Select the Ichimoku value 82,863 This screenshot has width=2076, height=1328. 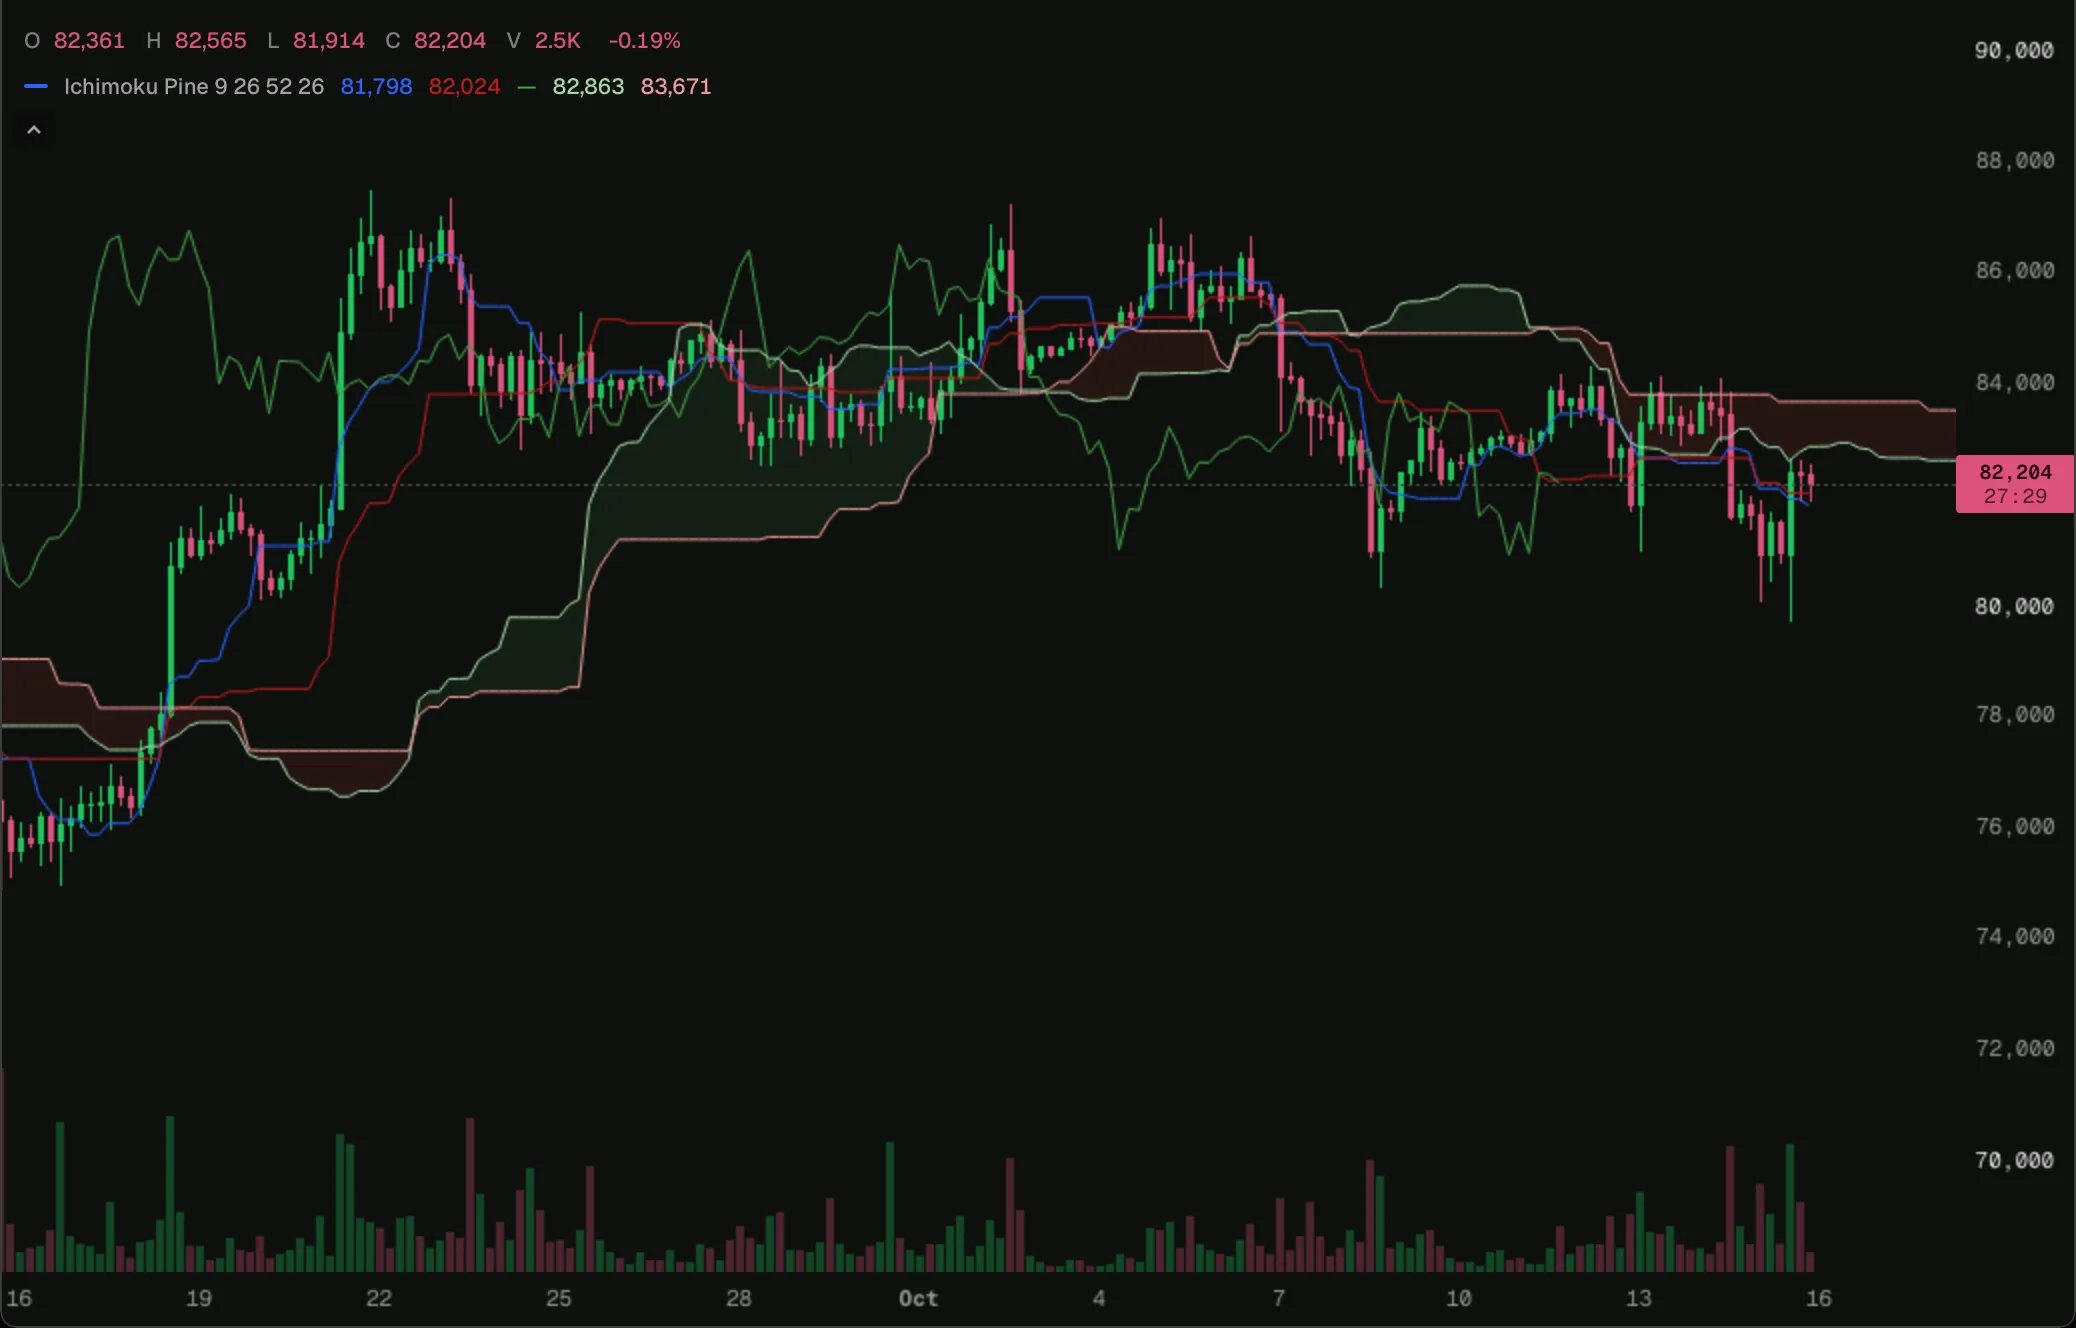[x=588, y=87]
